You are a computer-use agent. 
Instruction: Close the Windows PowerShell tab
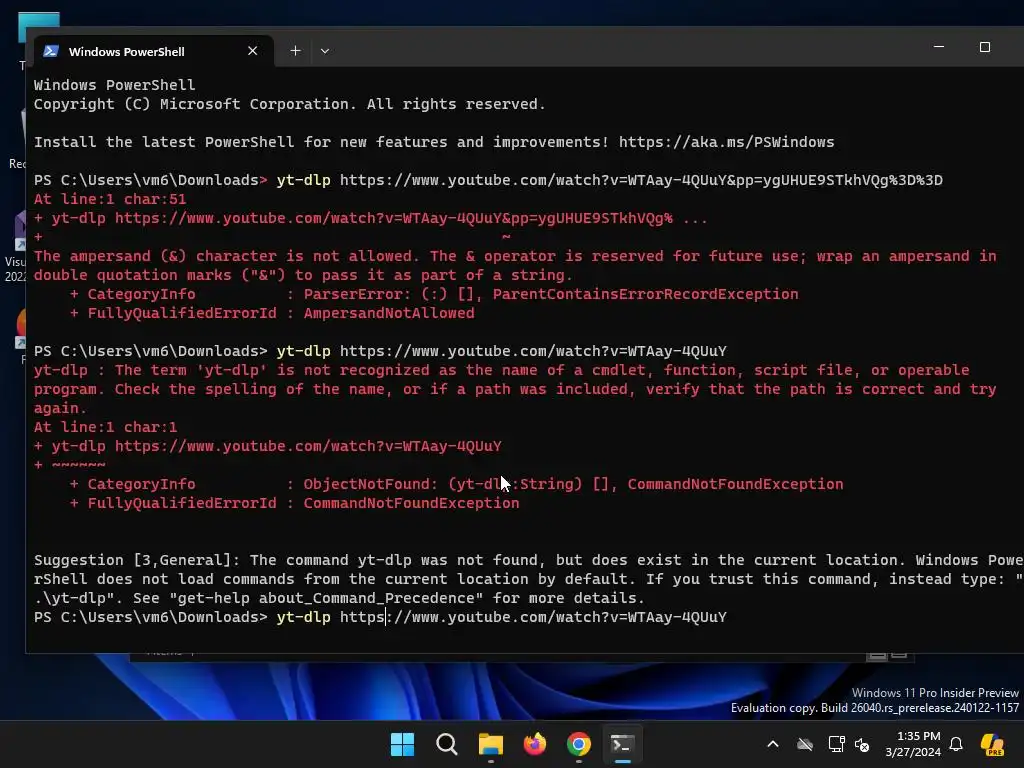253,51
